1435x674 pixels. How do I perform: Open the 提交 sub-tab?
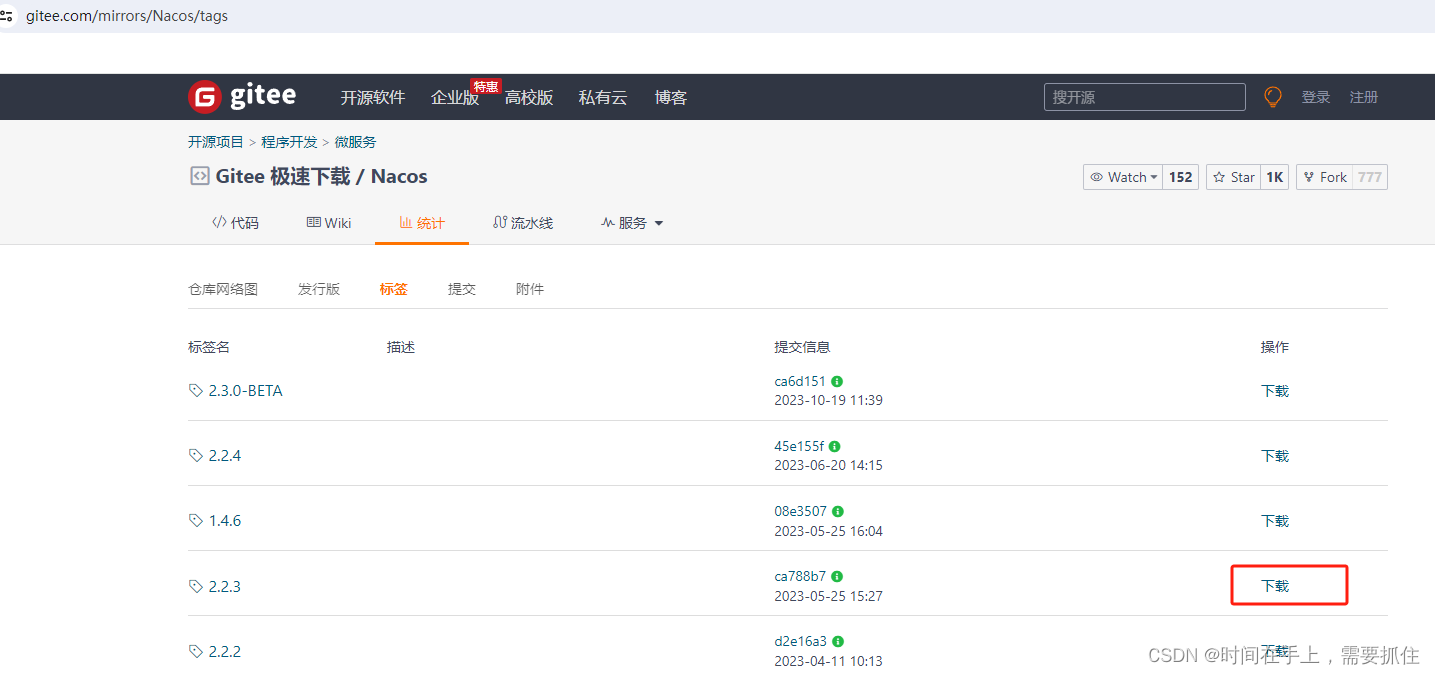click(462, 289)
